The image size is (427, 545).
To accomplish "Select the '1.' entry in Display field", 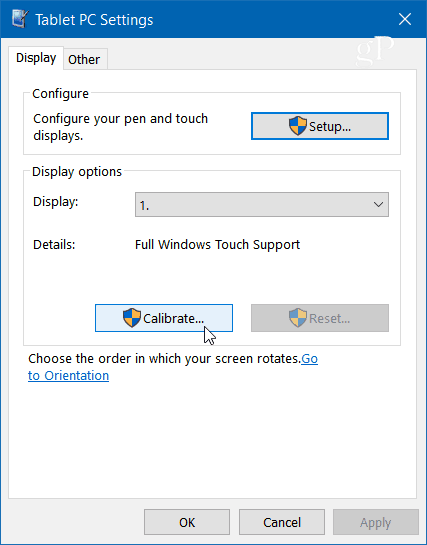I will pyautogui.click(x=144, y=206).
